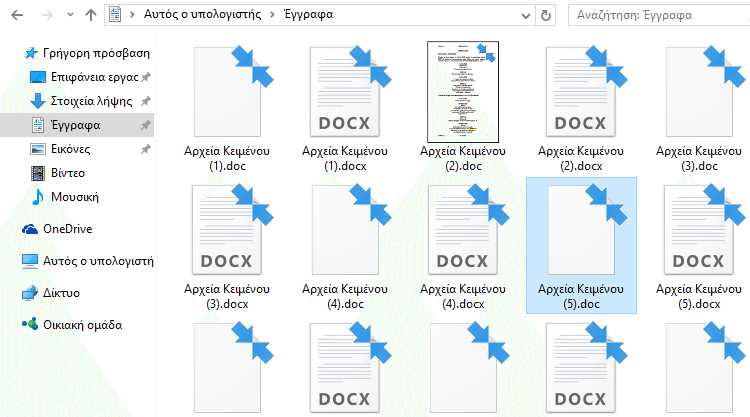Open Στοιχεία λήψης in sidebar

tap(81, 101)
